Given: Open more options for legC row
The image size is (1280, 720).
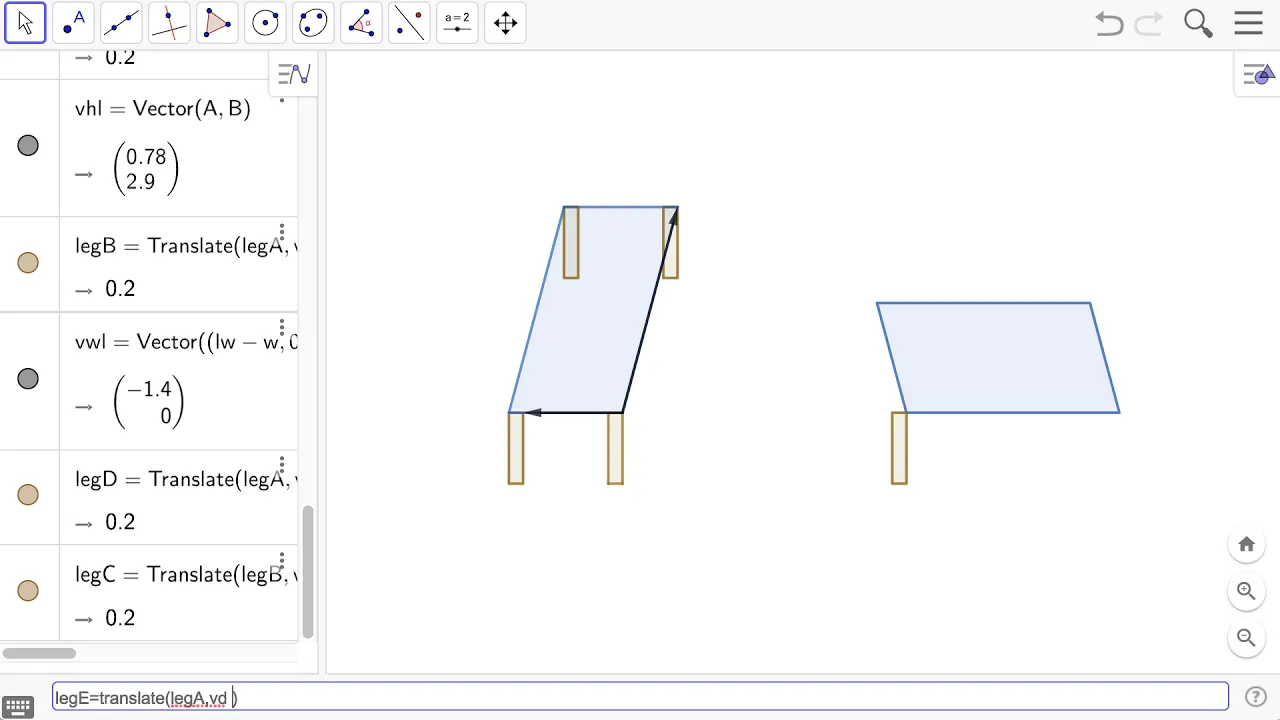Looking at the screenshot, I should pos(282,561).
